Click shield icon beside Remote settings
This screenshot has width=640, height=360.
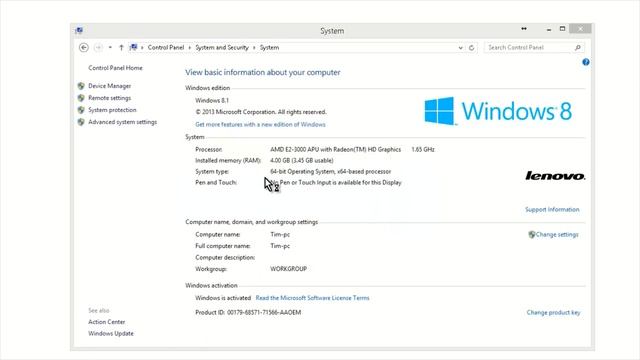coord(81,98)
